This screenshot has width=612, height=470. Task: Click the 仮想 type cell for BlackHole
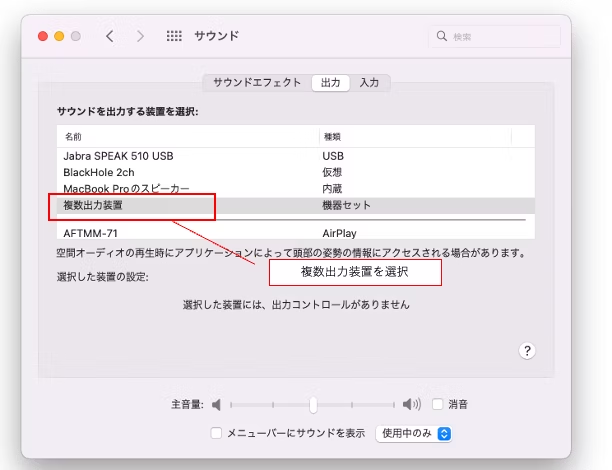pos(332,173)
